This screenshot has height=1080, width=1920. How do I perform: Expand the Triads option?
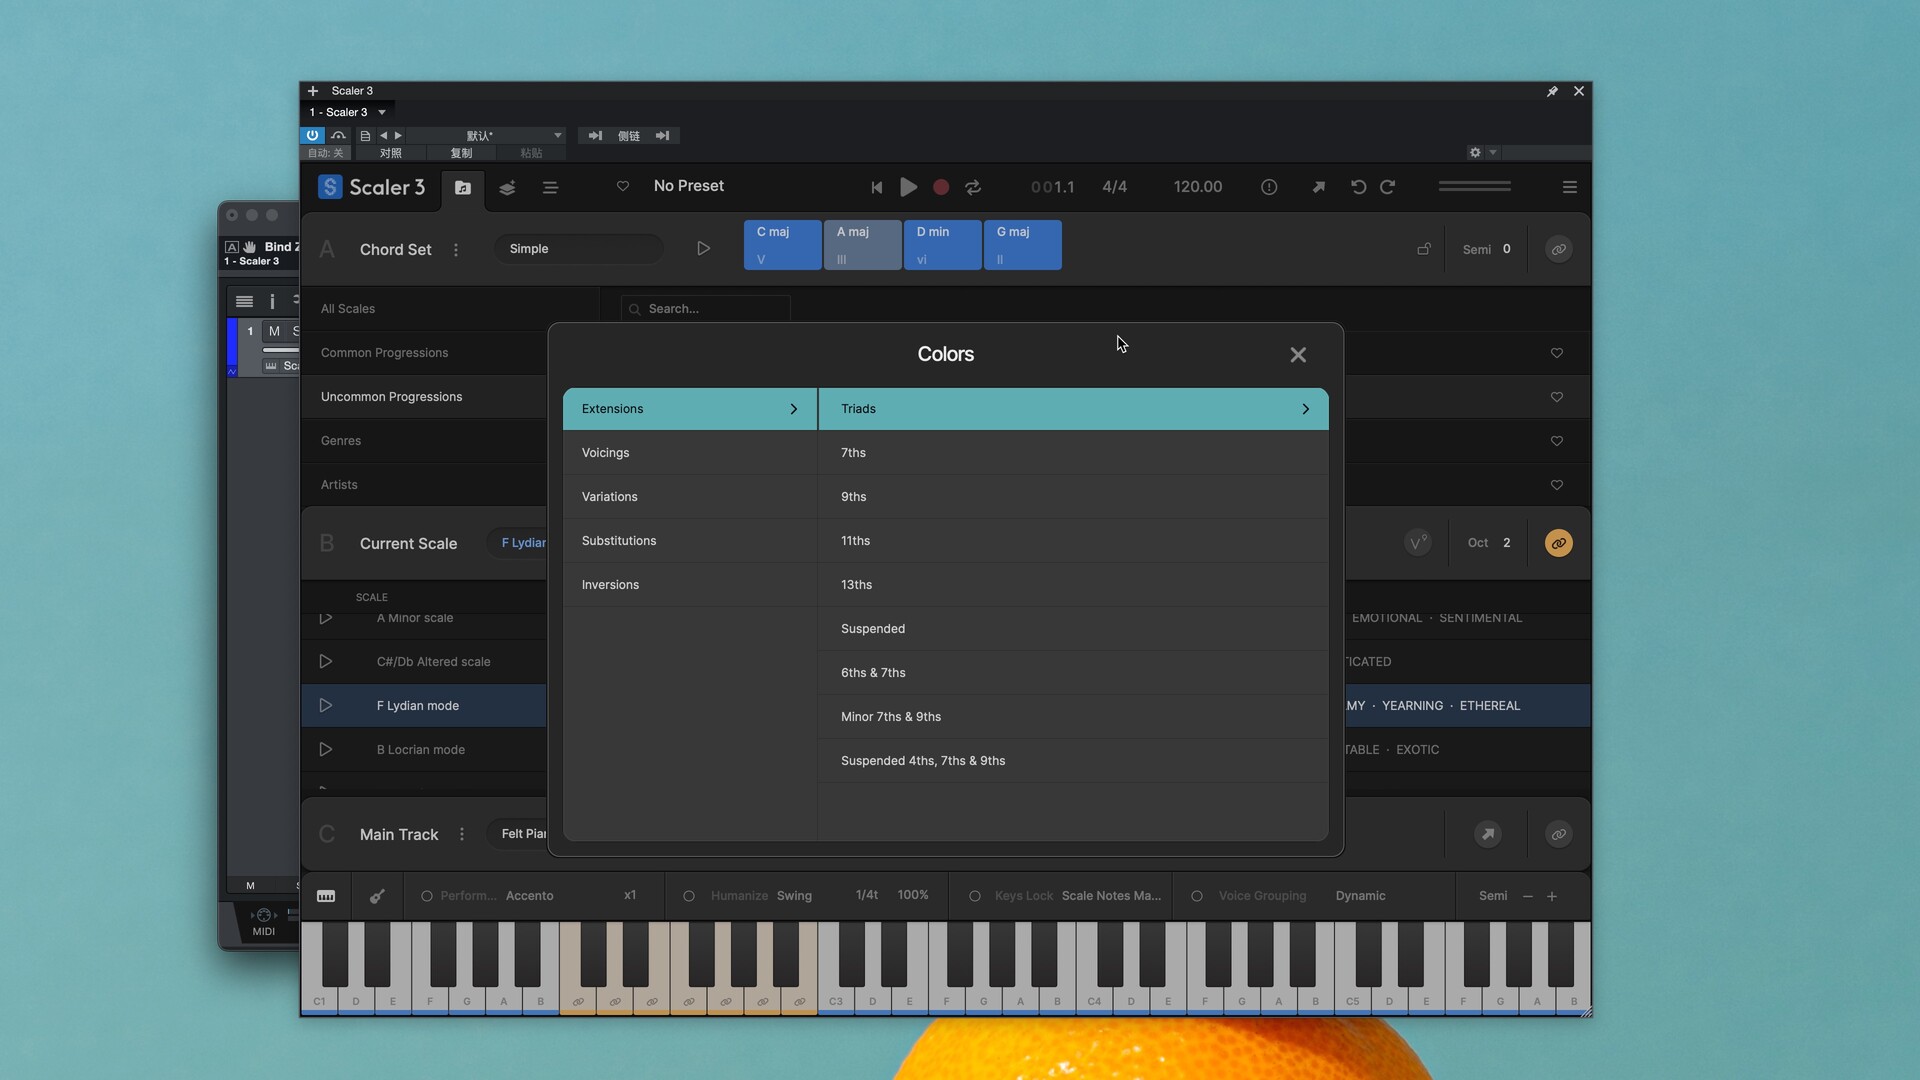[x=1074, y=409]
